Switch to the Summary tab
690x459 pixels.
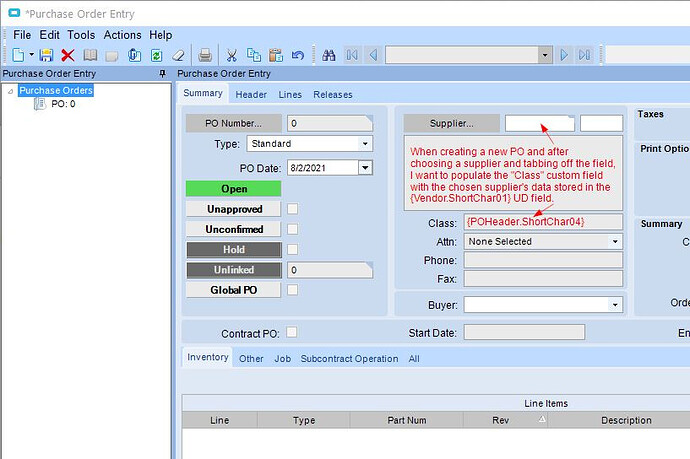click(203, 93)
